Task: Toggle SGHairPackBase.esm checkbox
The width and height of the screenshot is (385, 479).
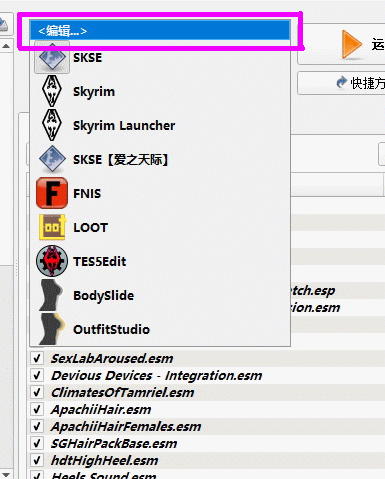Action: click(37, 443)
